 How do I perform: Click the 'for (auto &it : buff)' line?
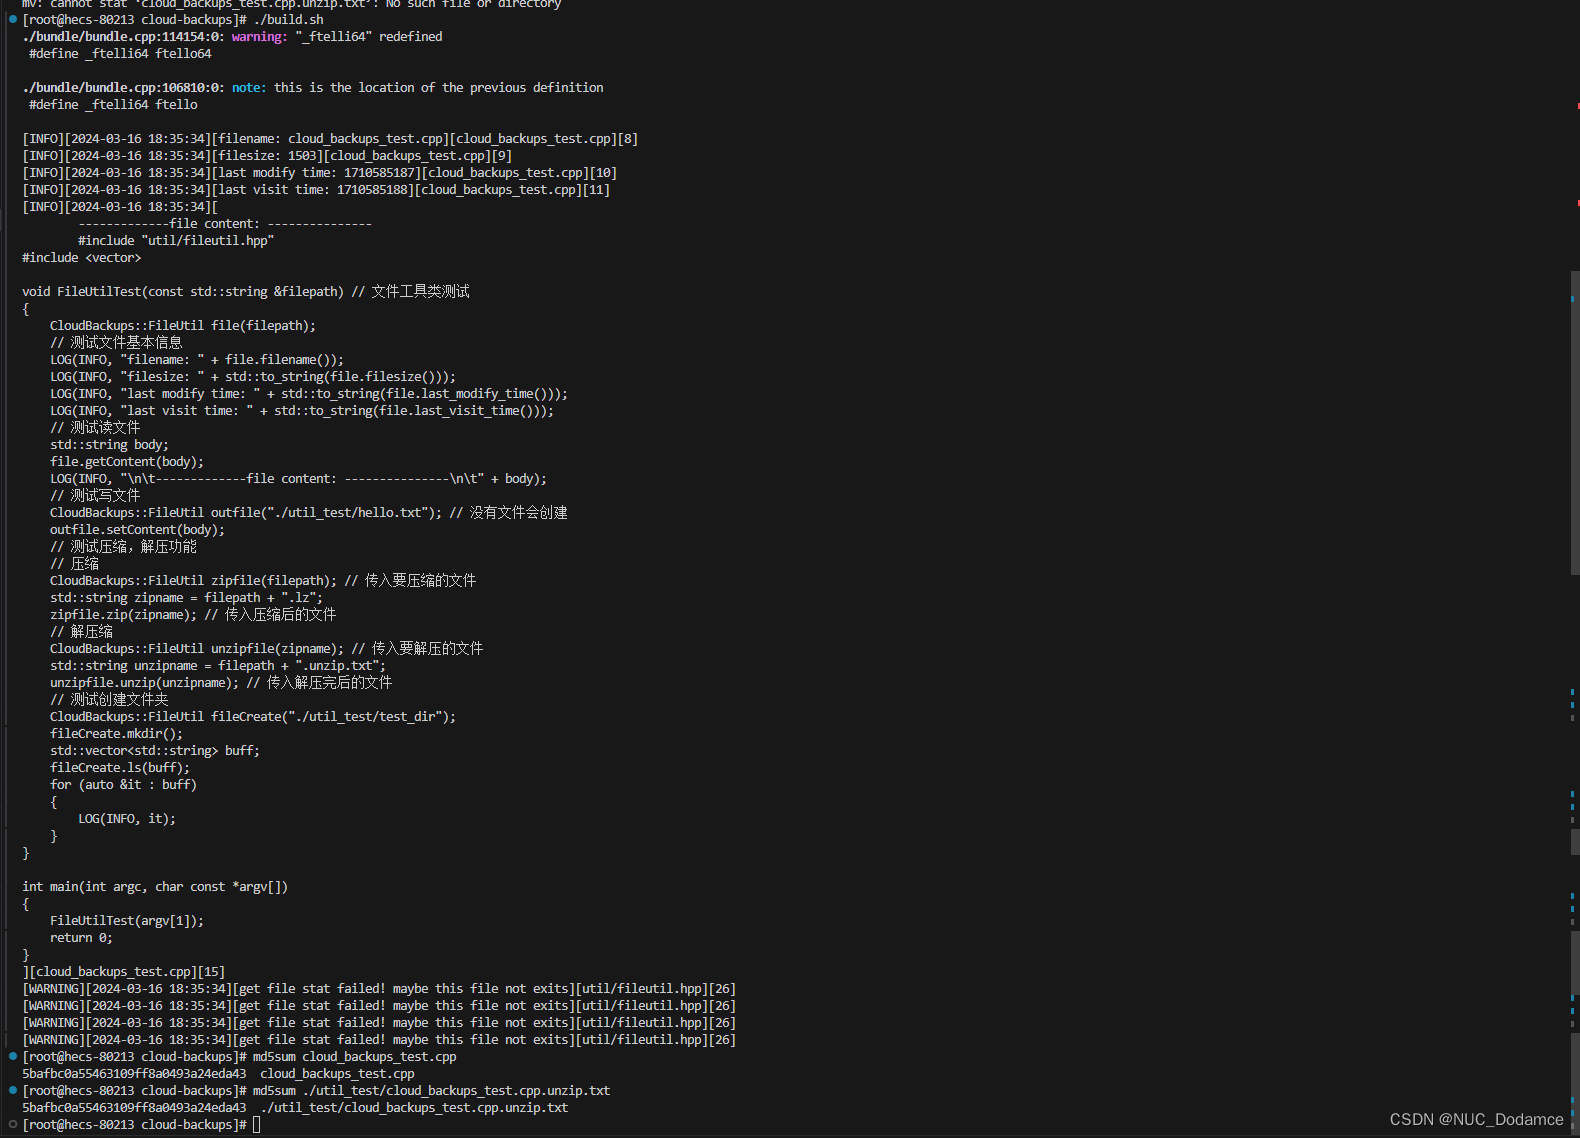pyautogui.click(x=124, y=784)
